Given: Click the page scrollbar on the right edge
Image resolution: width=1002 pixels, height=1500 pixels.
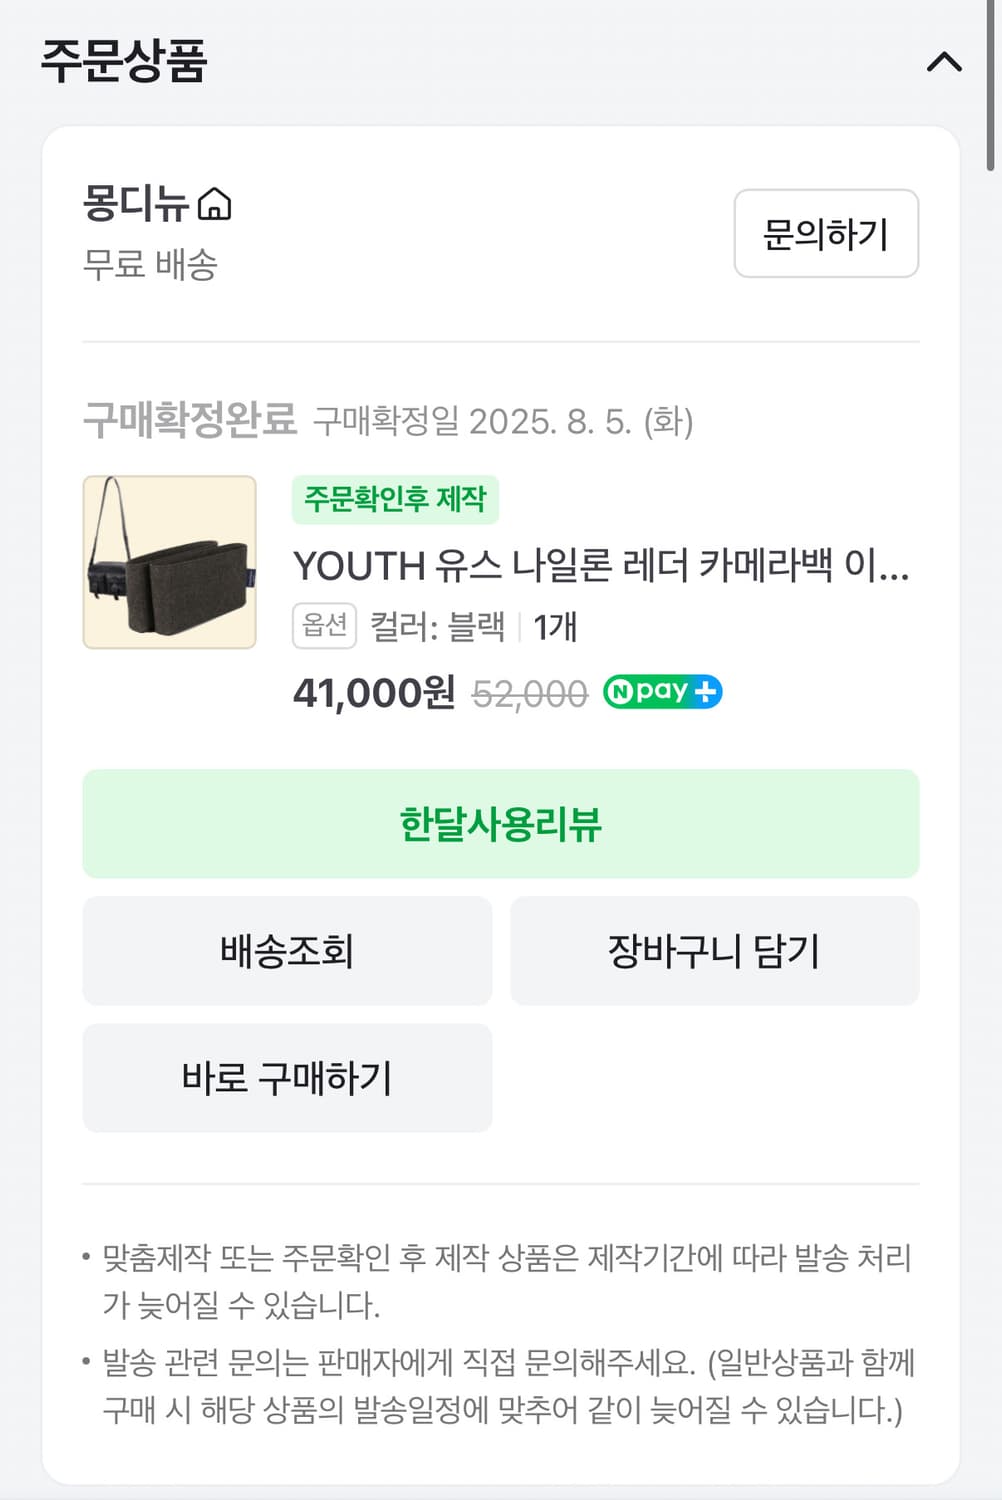Looking at the screenshot, I should (x=990, y=85).
